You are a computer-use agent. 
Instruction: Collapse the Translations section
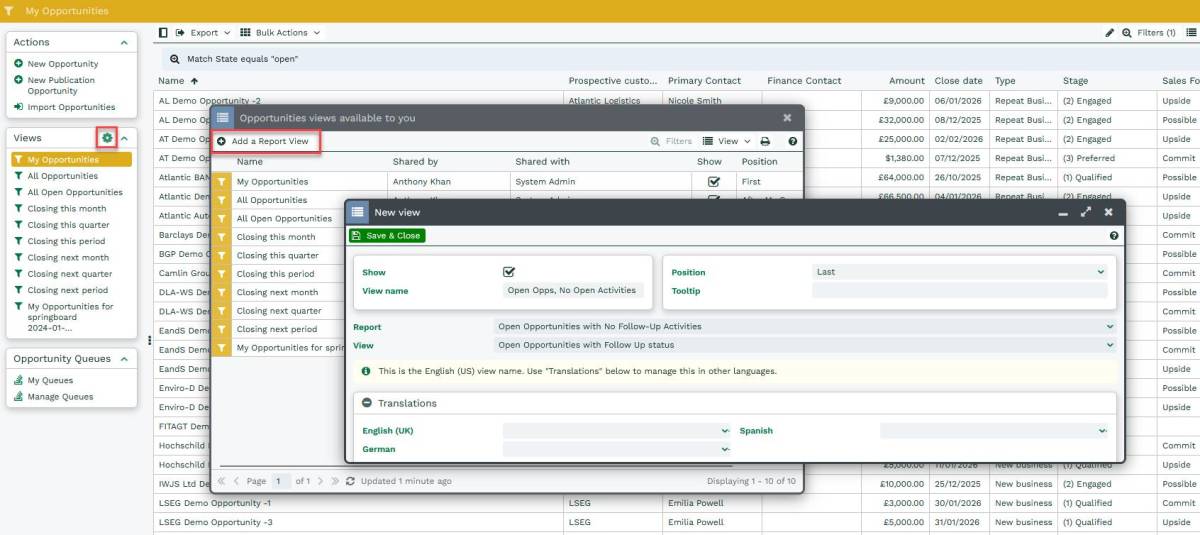(367, 403)
